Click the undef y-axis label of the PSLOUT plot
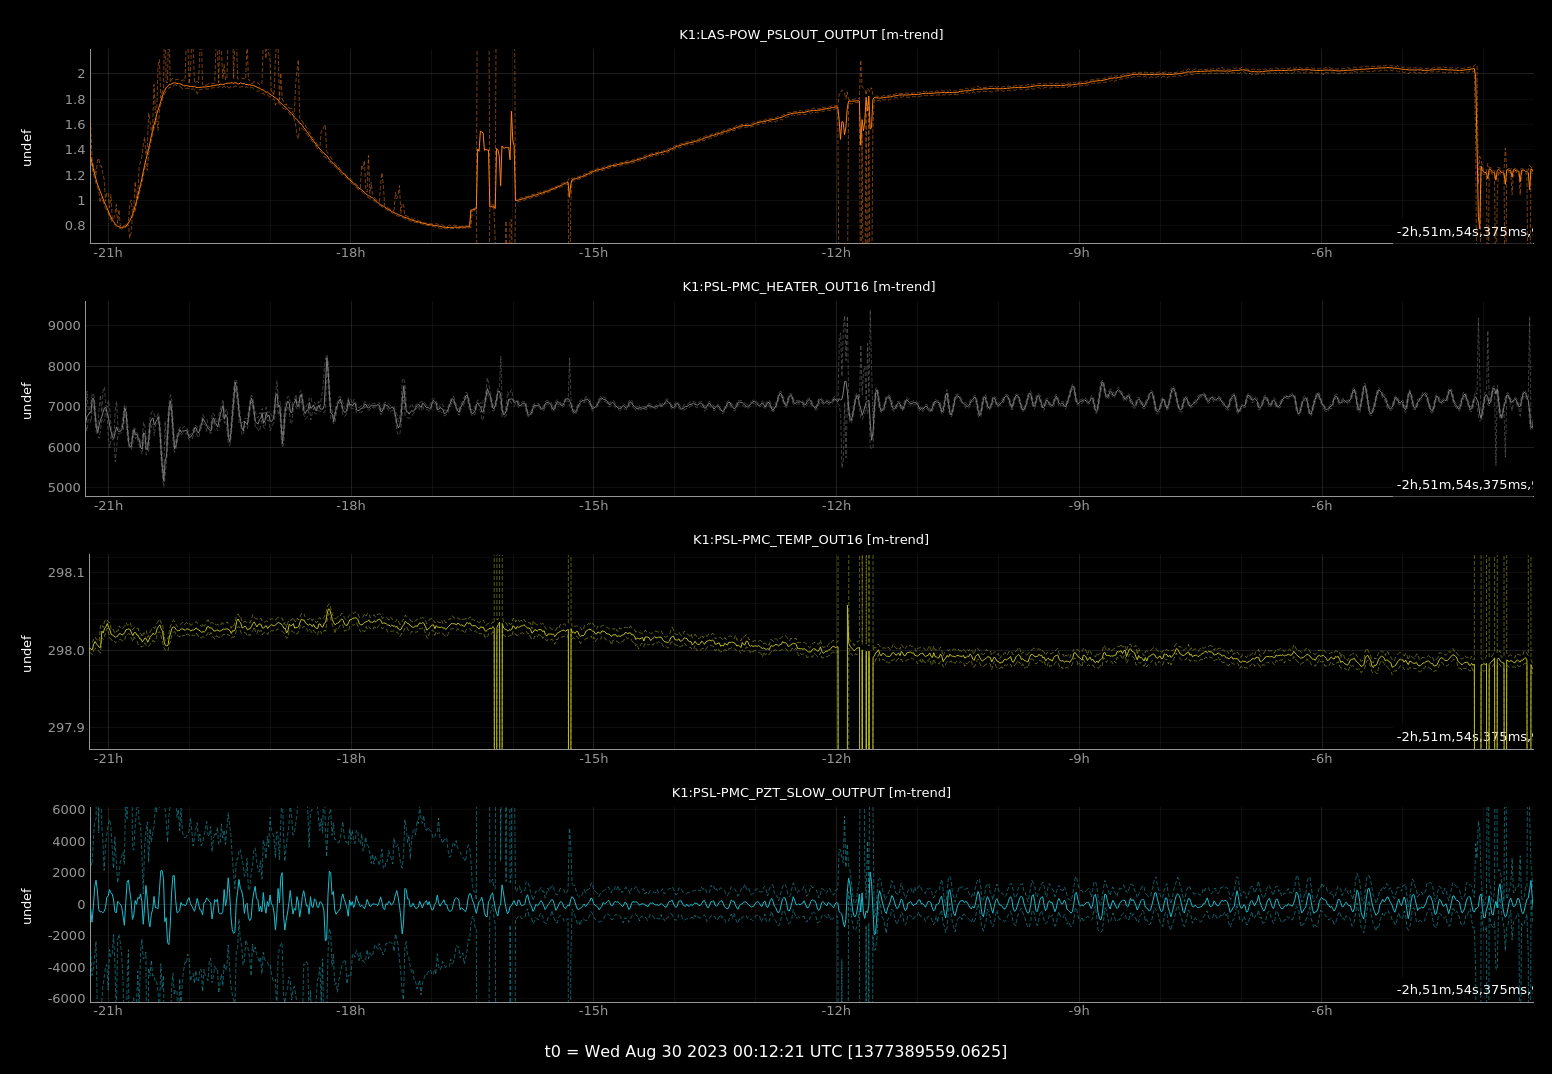This screenshot has width=1552, height=1074. coord(27,147)
